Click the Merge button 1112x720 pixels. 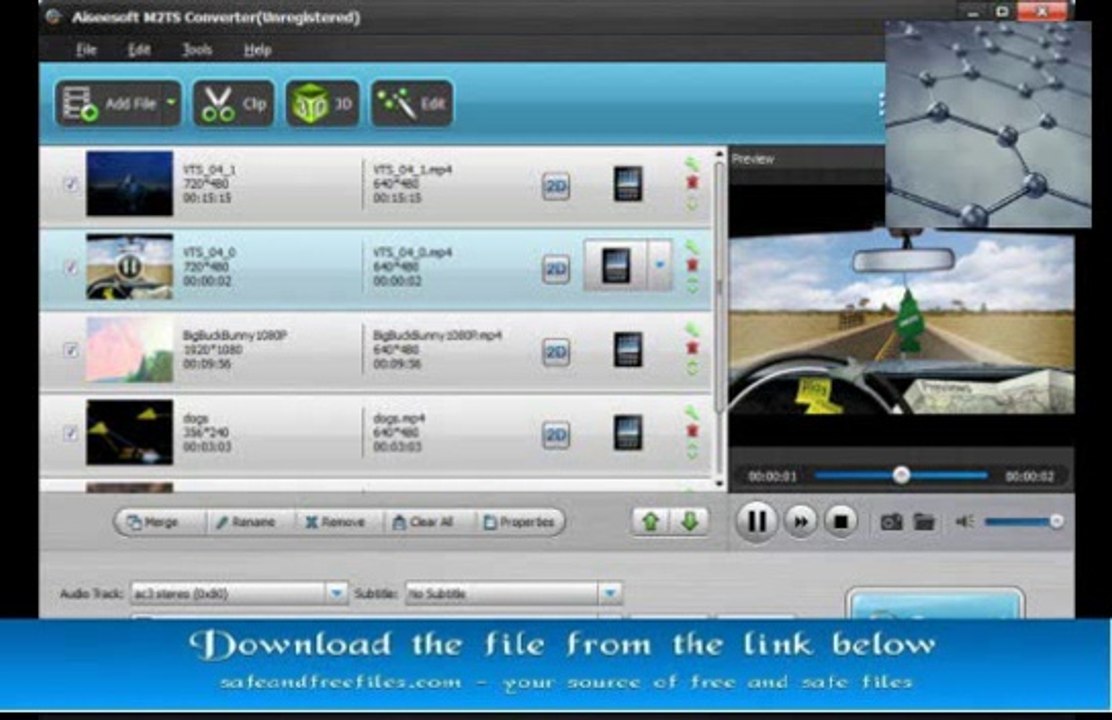click(153, 522)
